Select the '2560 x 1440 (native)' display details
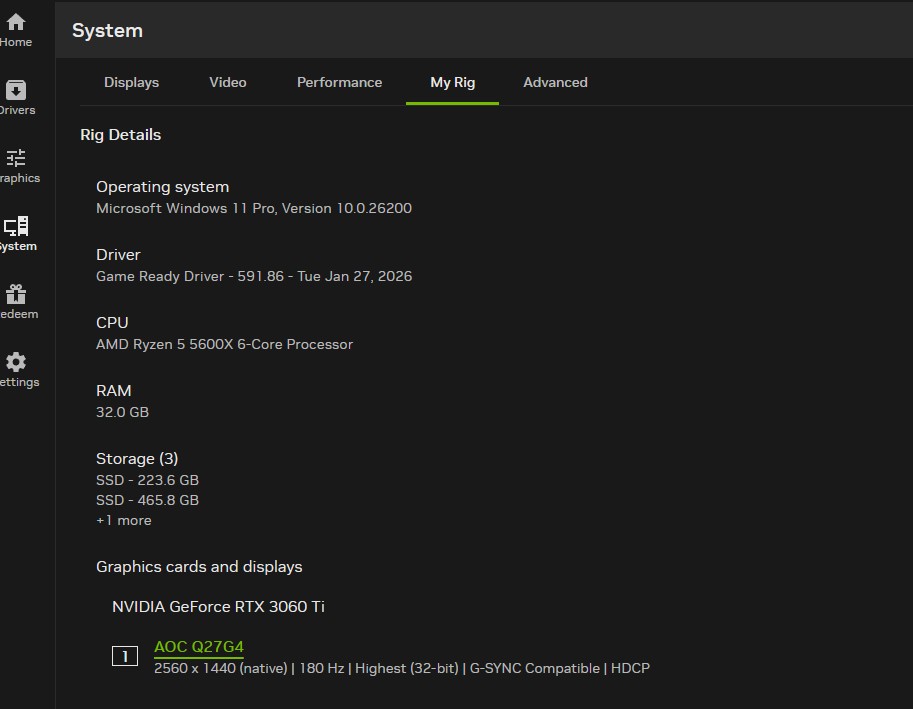 402,668
